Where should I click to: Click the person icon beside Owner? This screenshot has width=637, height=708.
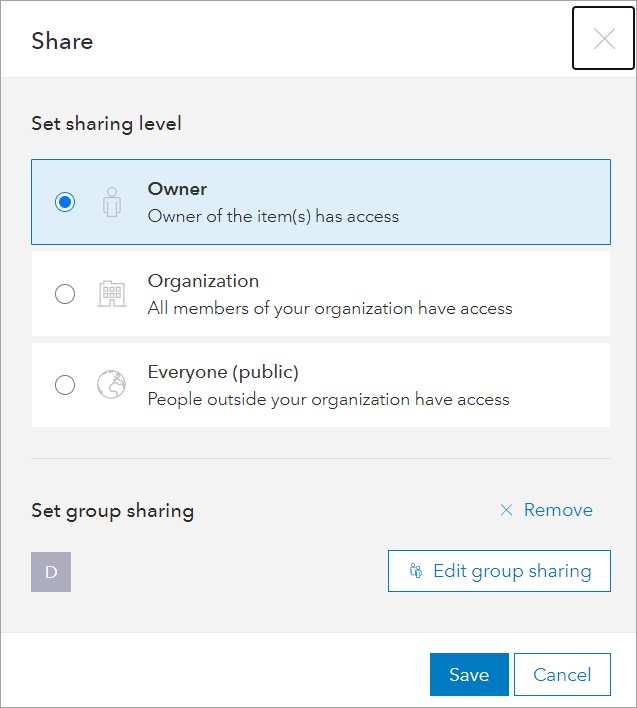(x=111, y=202)
